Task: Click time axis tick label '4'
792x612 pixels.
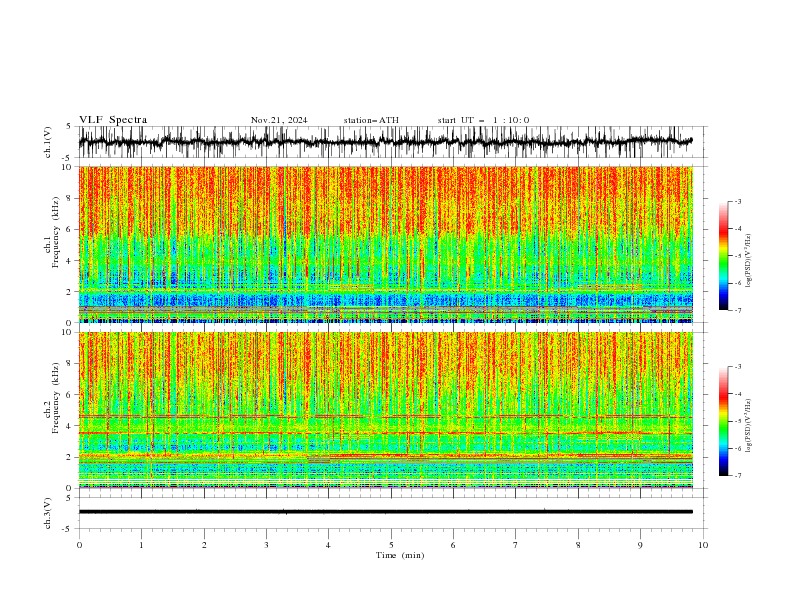Action: pos(329,545)
